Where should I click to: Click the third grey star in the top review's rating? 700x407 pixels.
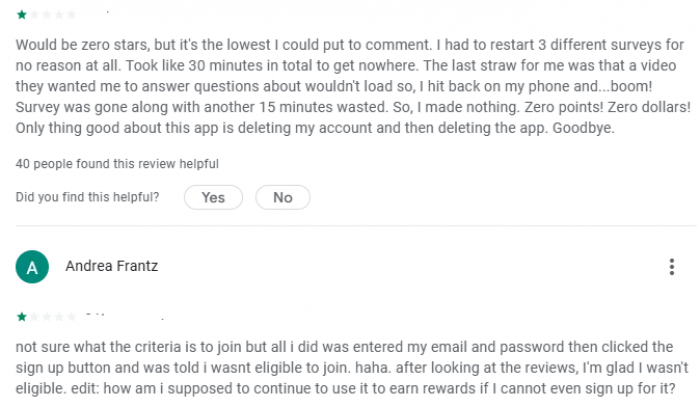[x=46, y=15]
